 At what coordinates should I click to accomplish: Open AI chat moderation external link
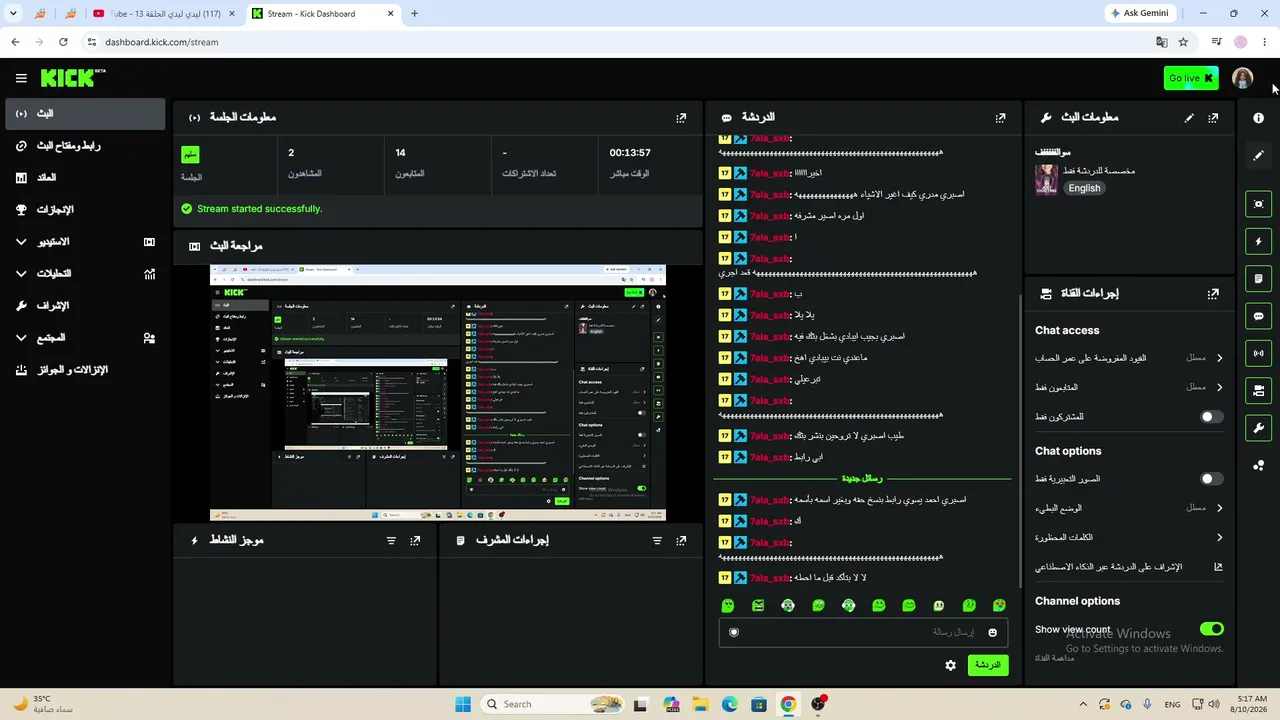1218,567
